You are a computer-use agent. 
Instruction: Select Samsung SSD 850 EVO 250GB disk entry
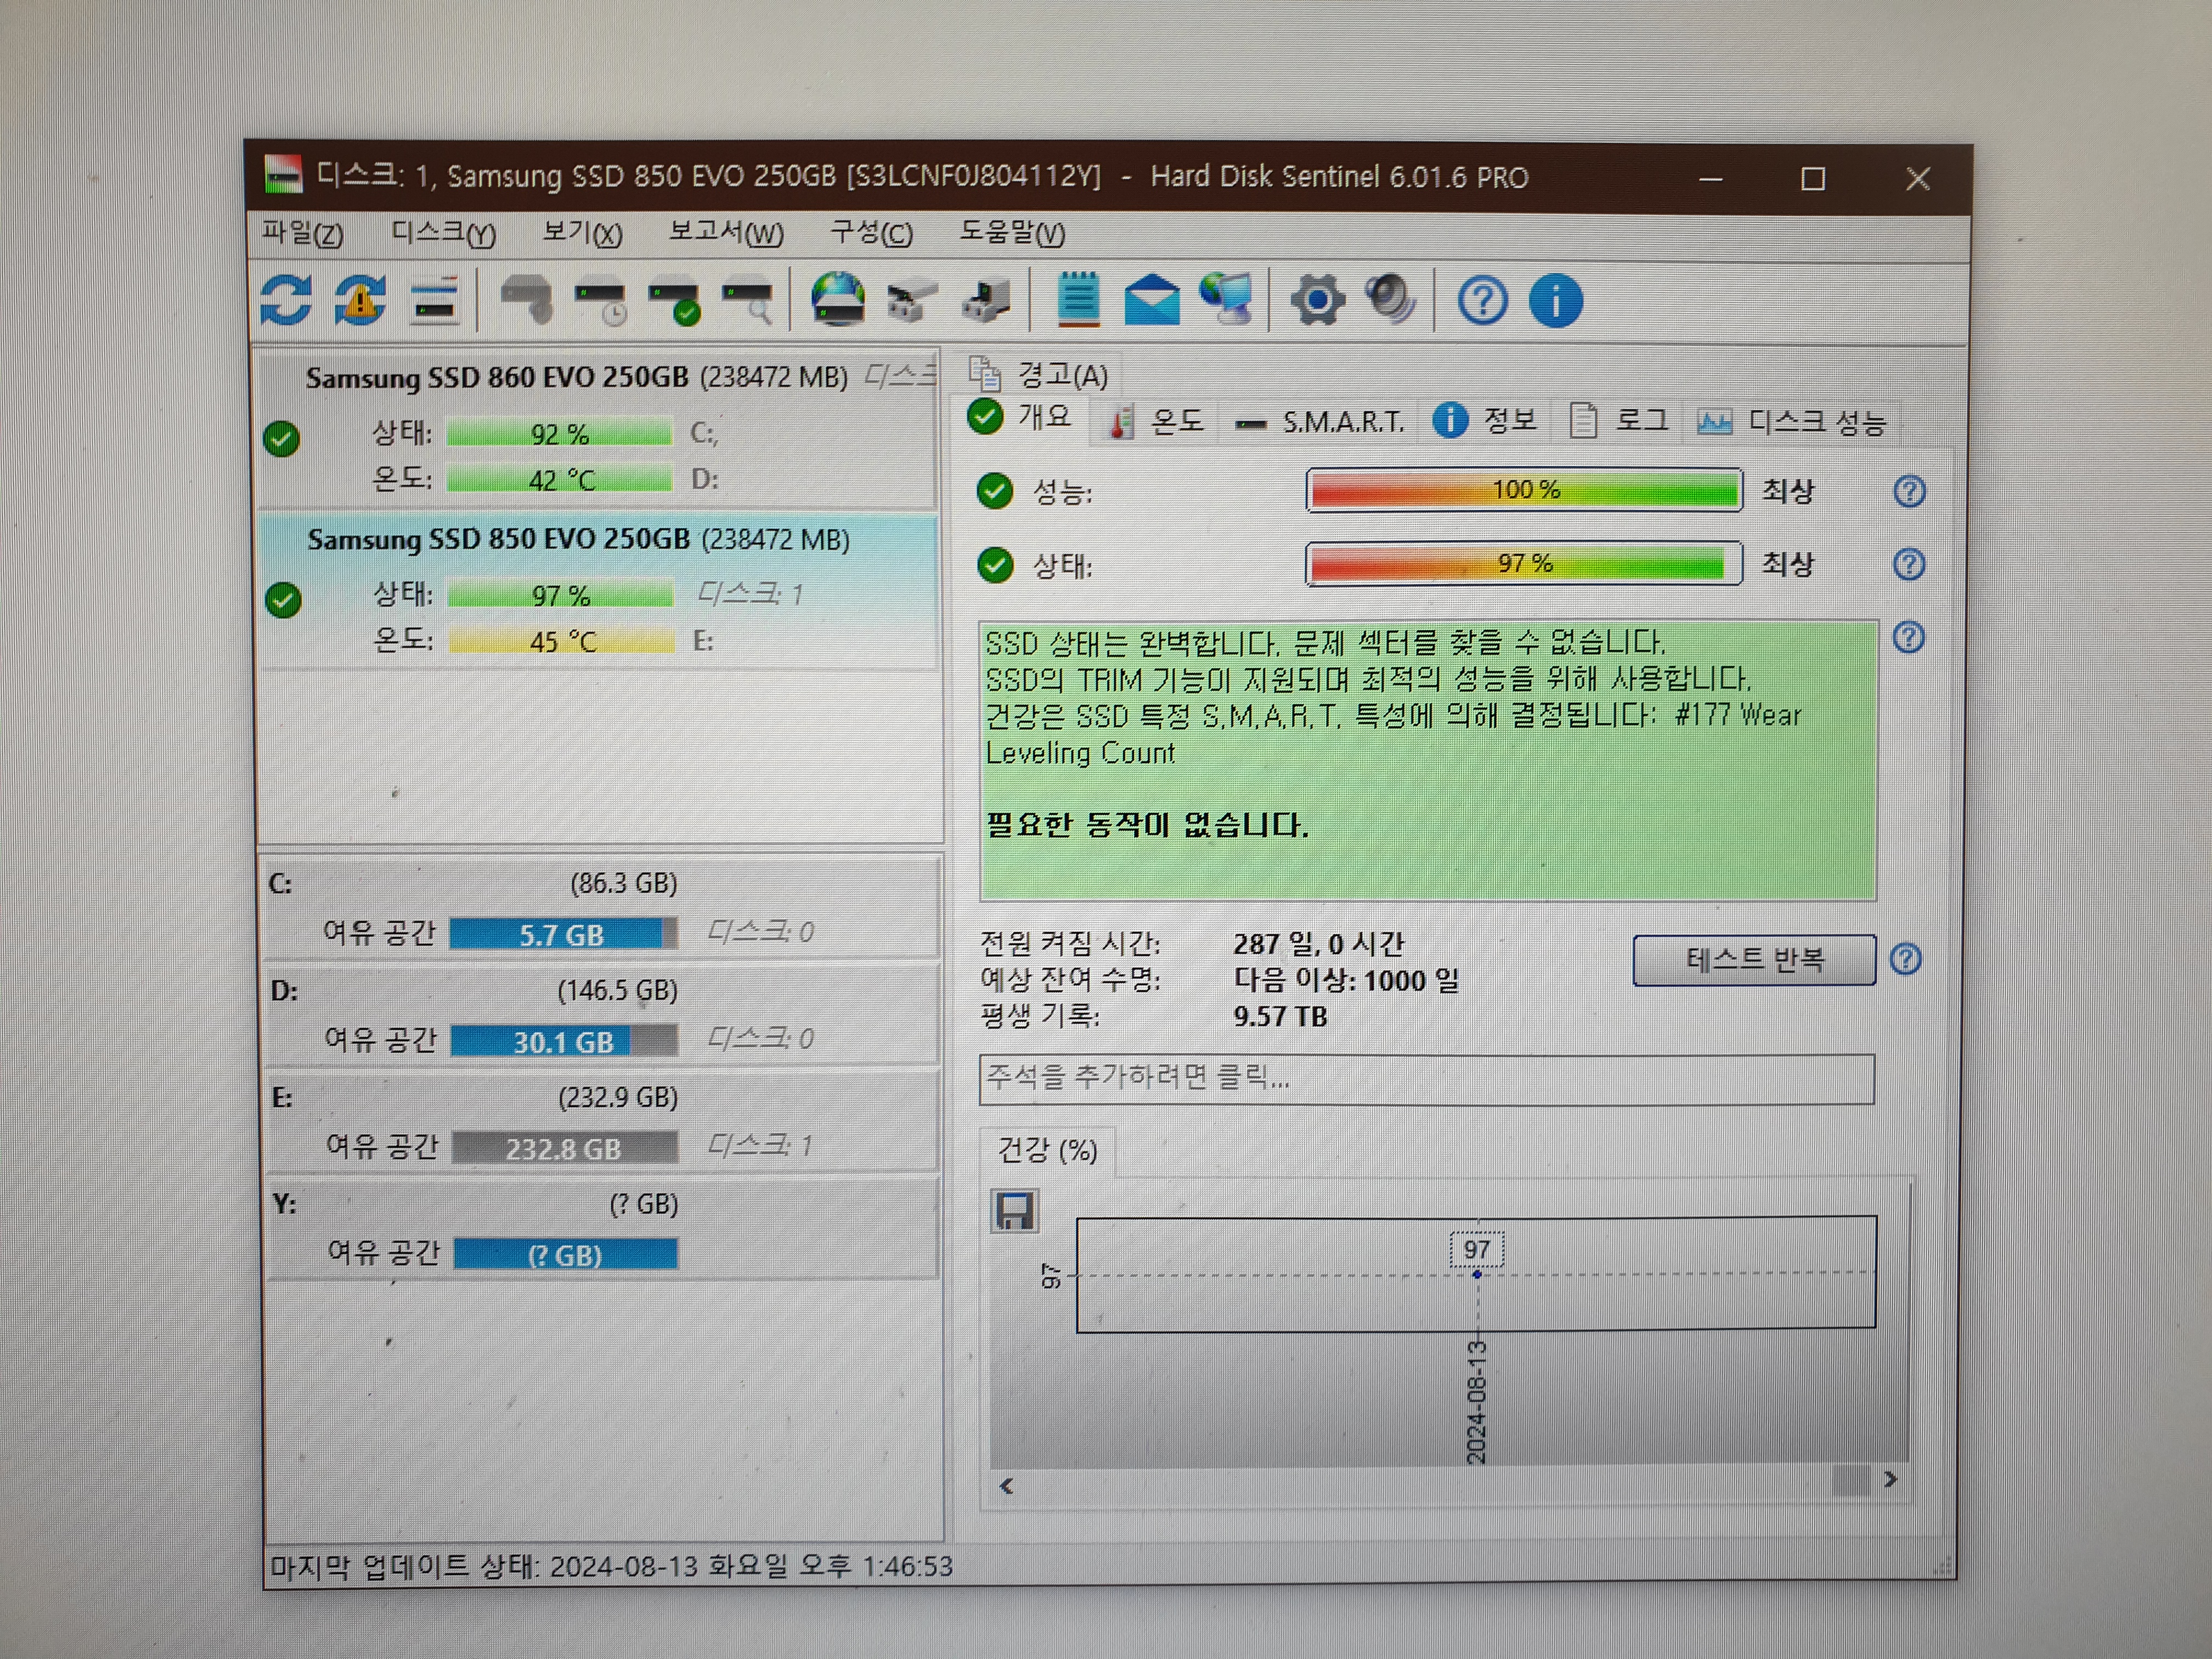[597, 591]
